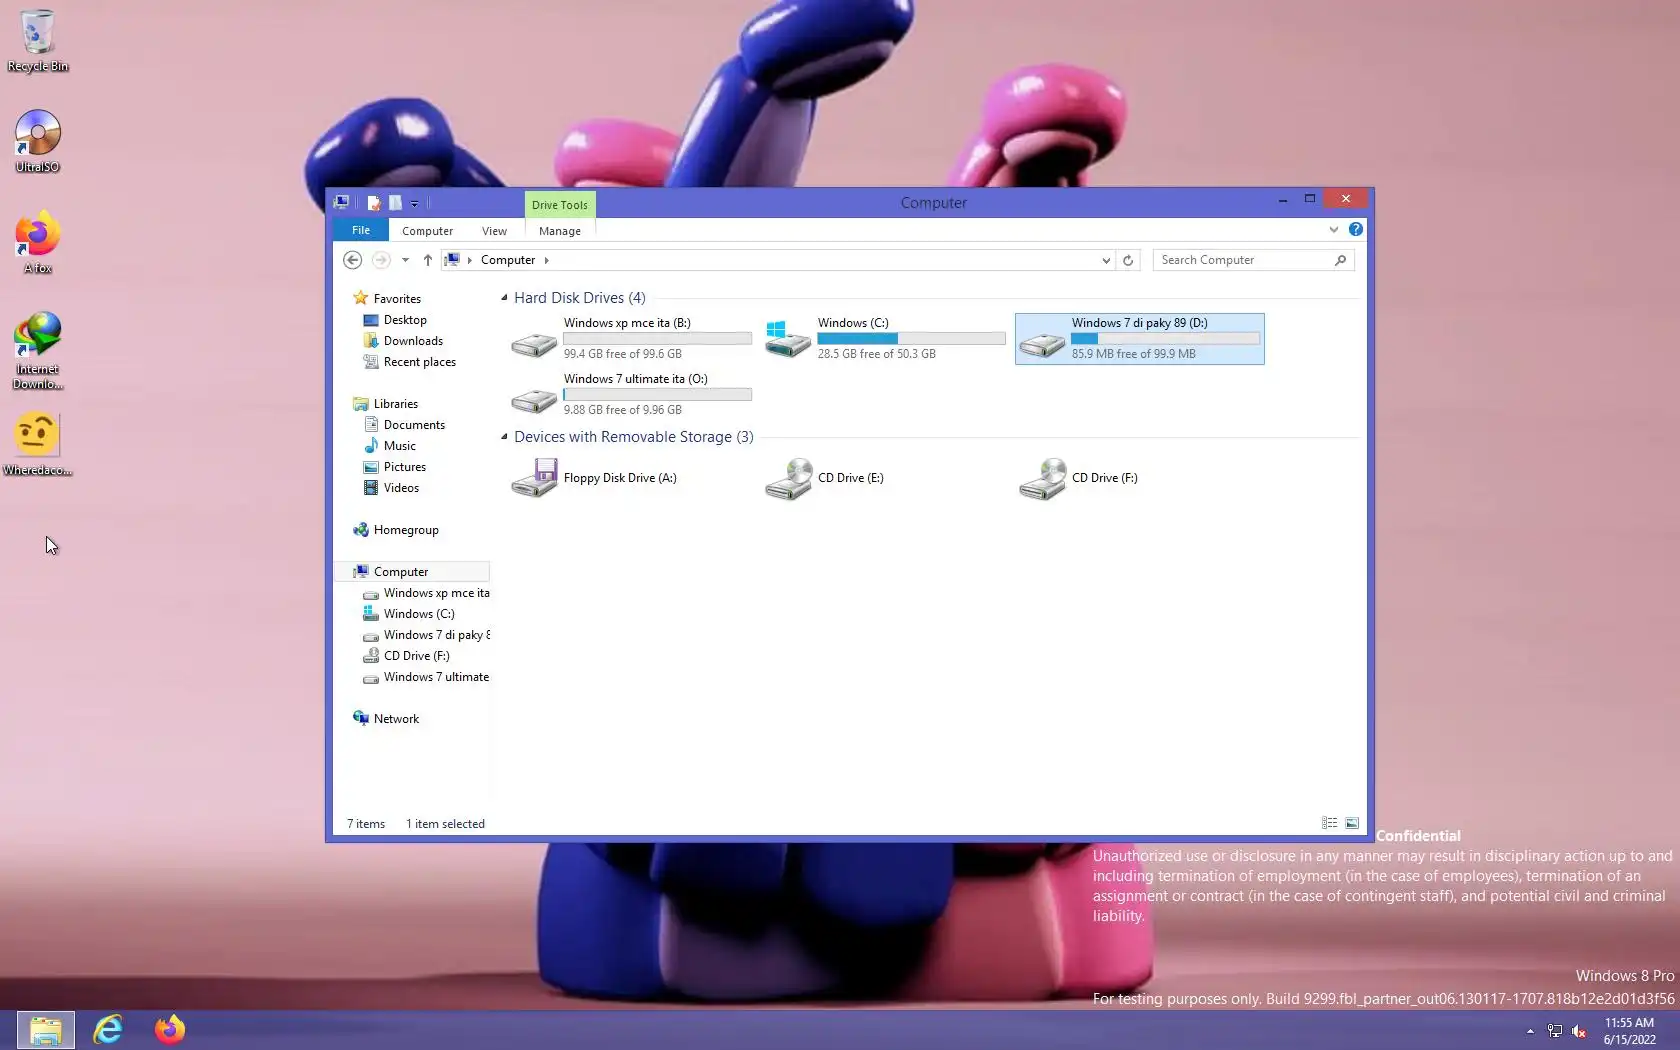Open Desktop in Favorites
This screenshot has height=1050, width=1680.
pos(405,320)
